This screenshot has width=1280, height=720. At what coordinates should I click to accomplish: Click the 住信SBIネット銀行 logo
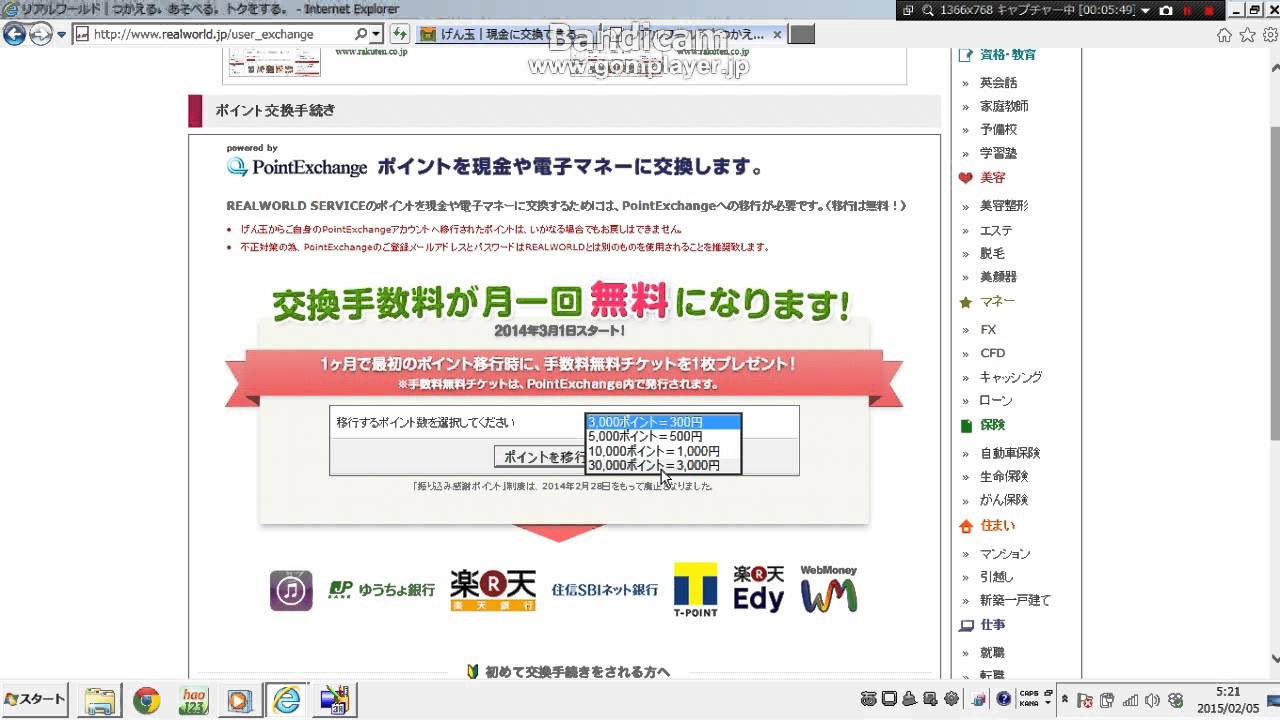point(605,590)
